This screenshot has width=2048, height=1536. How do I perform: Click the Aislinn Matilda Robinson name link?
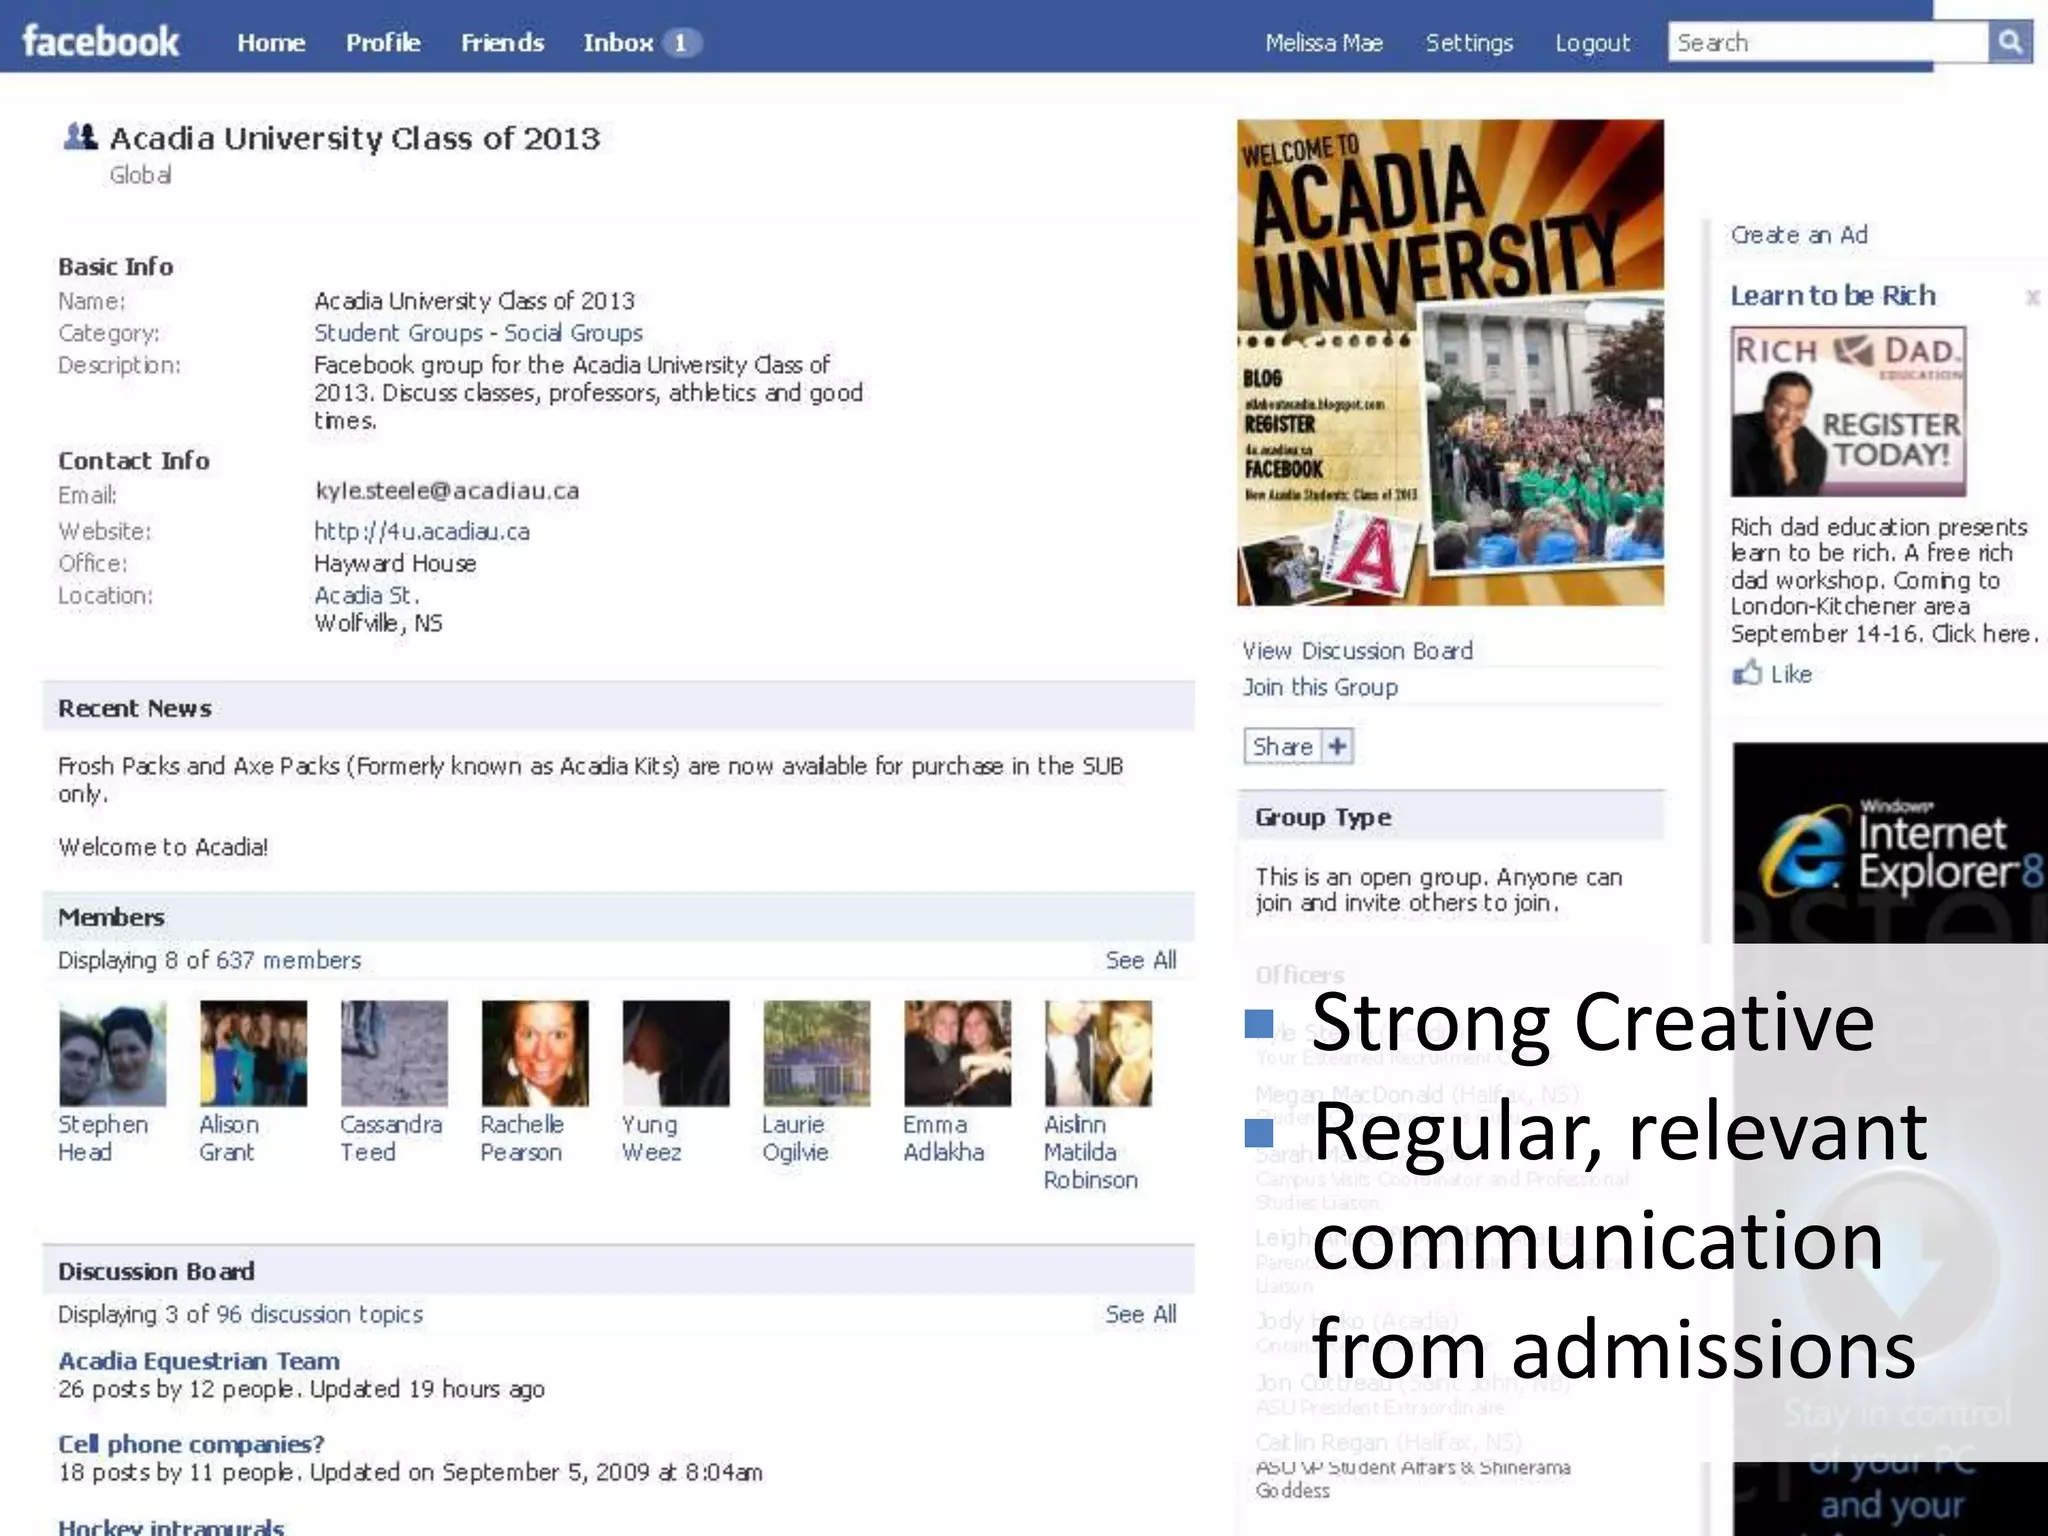pyautogui.click(x=1091, y=1152)
